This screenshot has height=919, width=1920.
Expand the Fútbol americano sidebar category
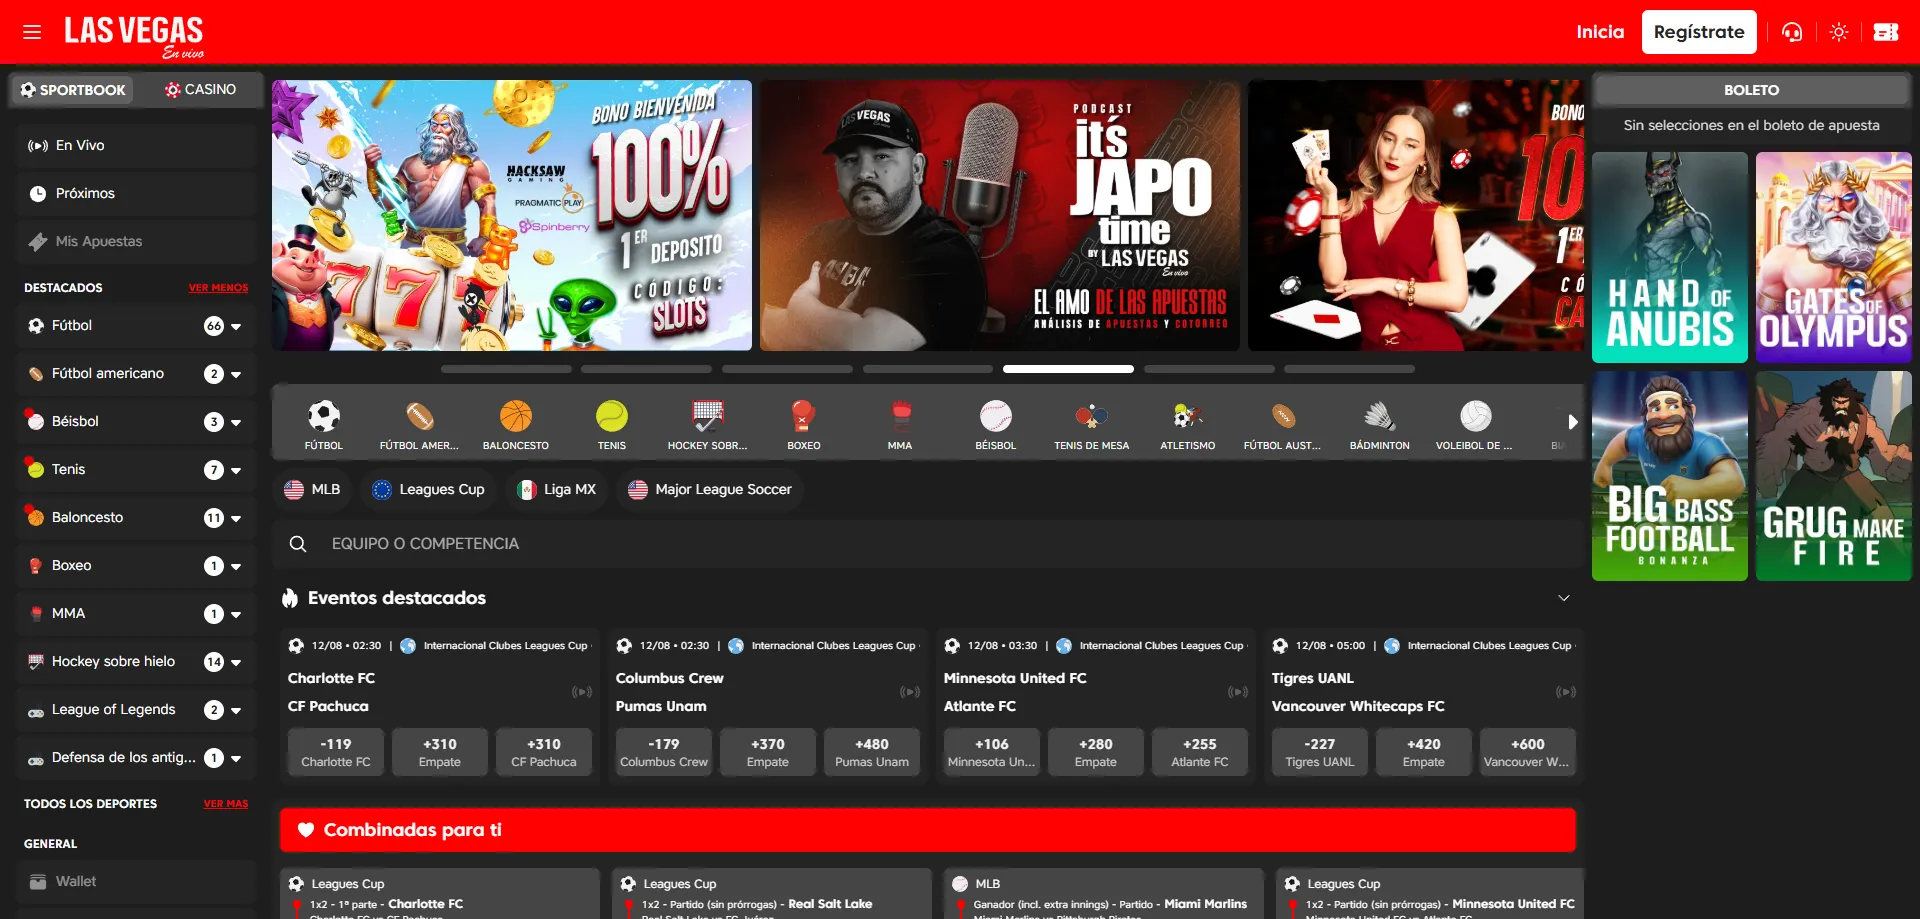[236, 375]
